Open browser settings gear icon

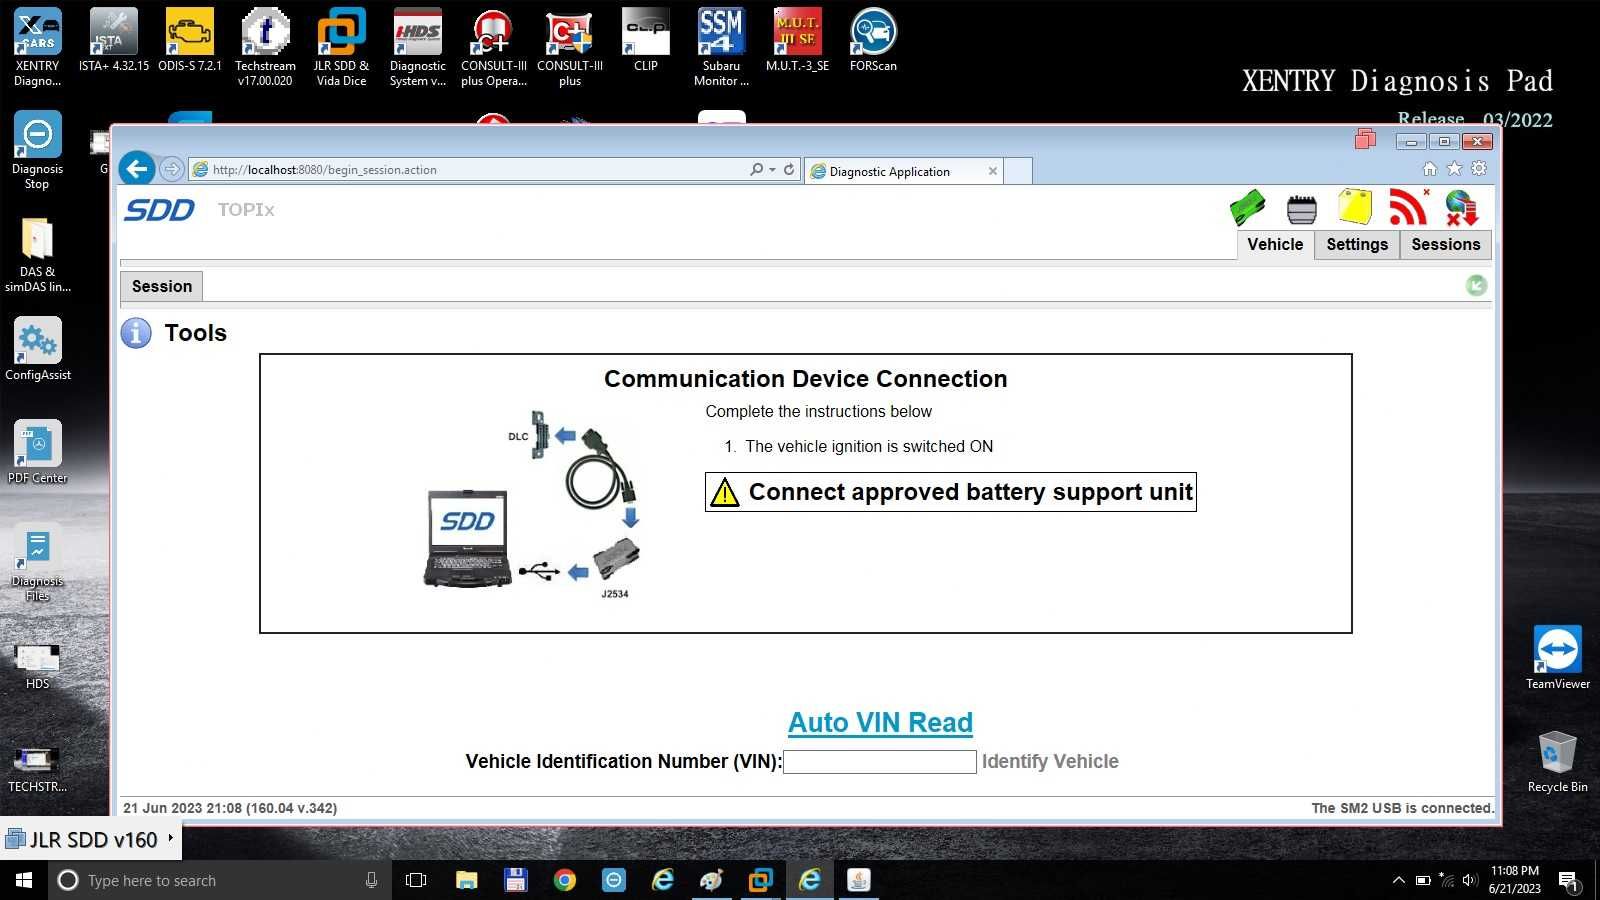point(1479,169)
